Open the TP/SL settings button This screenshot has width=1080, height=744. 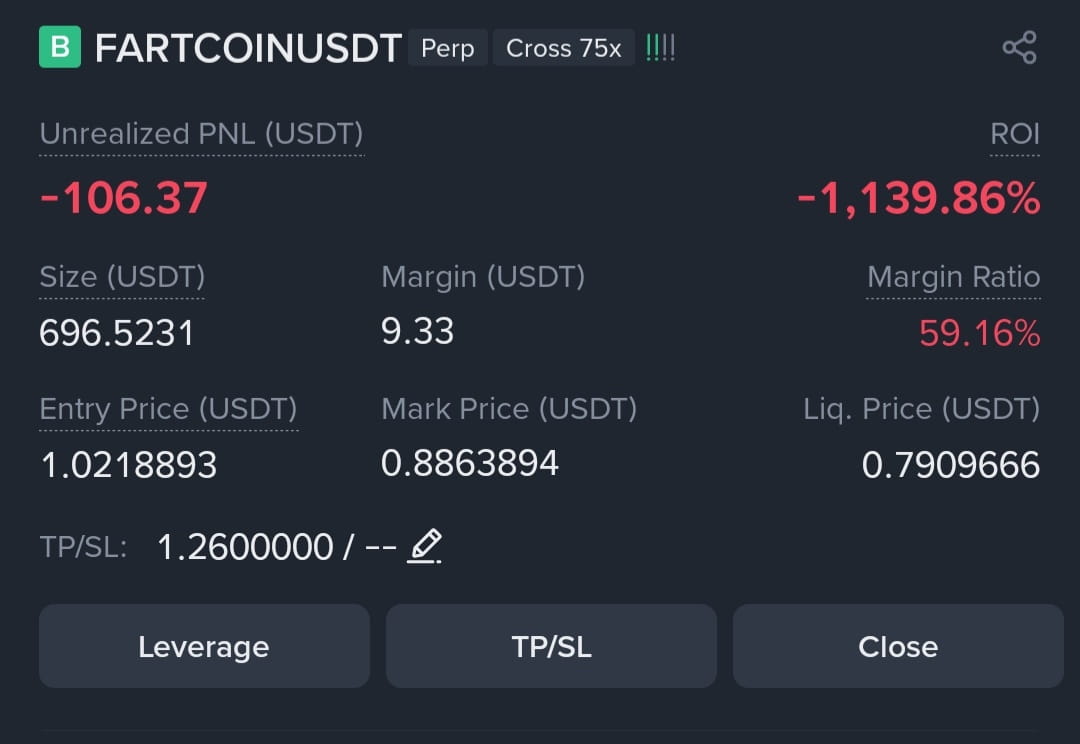(551, 646)
